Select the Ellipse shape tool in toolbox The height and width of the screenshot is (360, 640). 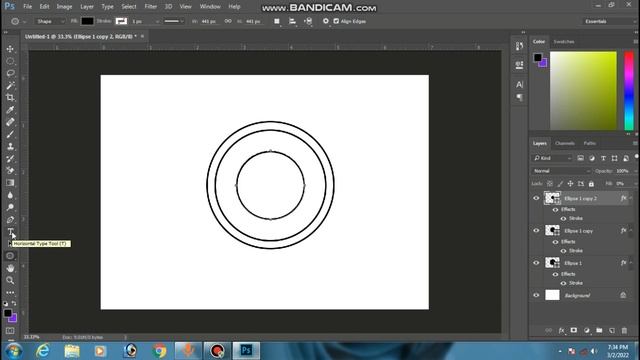(x=10, y=256)
